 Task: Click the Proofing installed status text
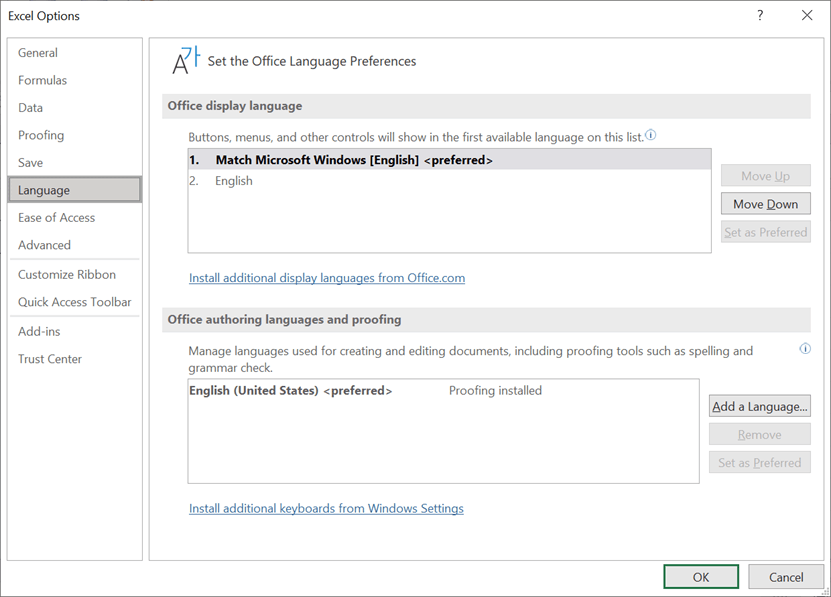pos(496,391)
